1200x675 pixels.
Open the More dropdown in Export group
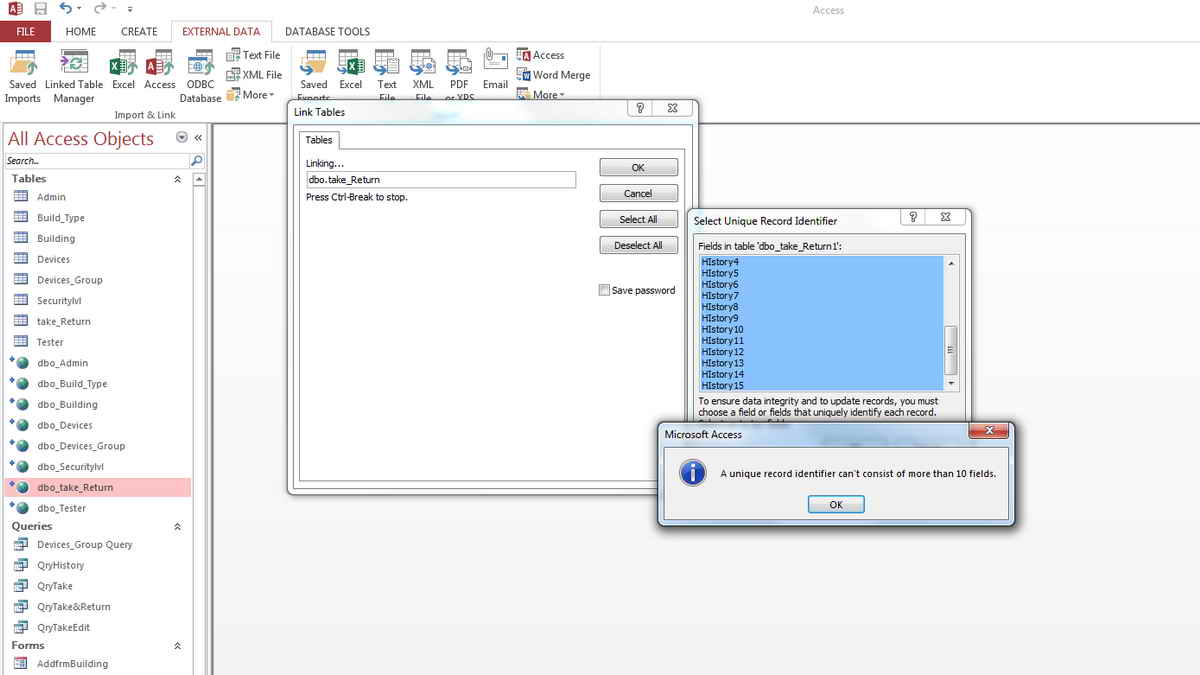[x=541, y=95]
